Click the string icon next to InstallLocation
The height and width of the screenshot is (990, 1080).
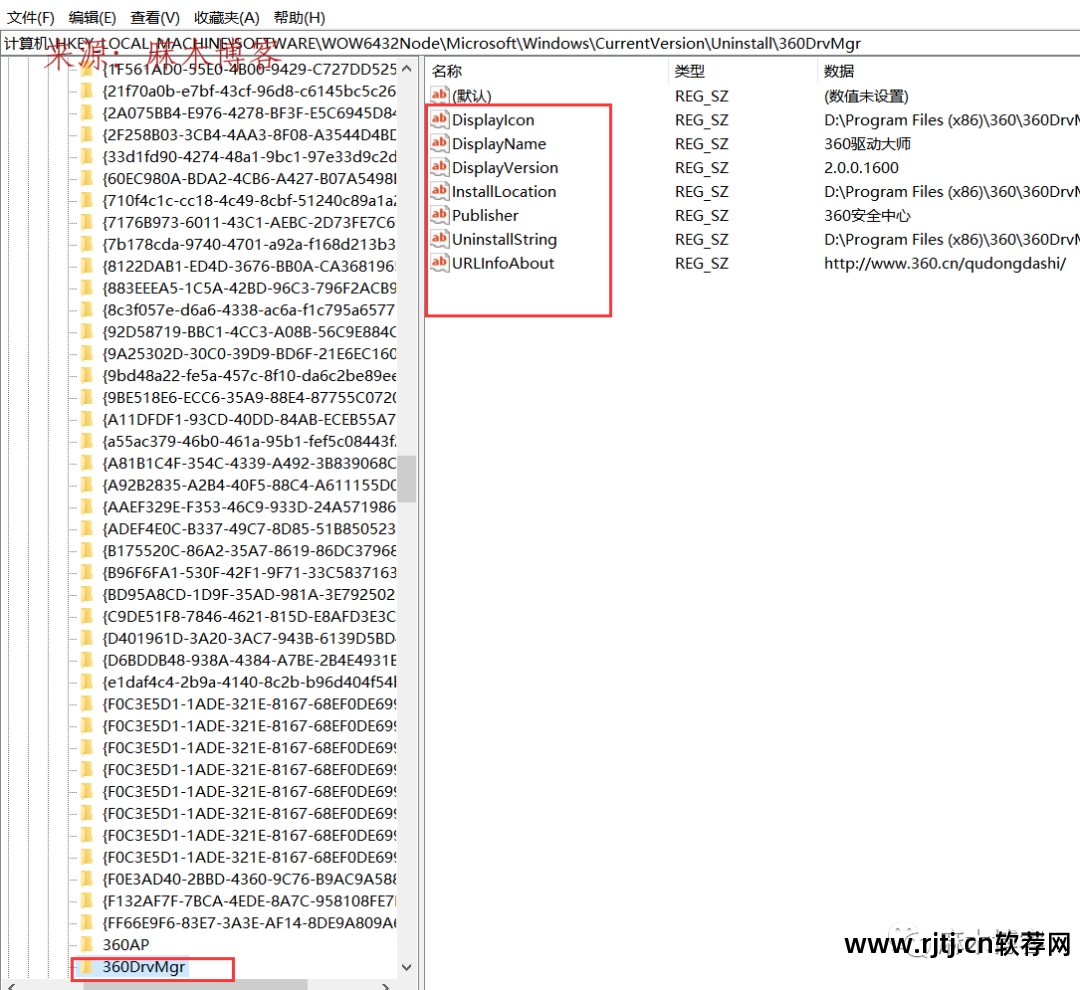coord(439,191)
